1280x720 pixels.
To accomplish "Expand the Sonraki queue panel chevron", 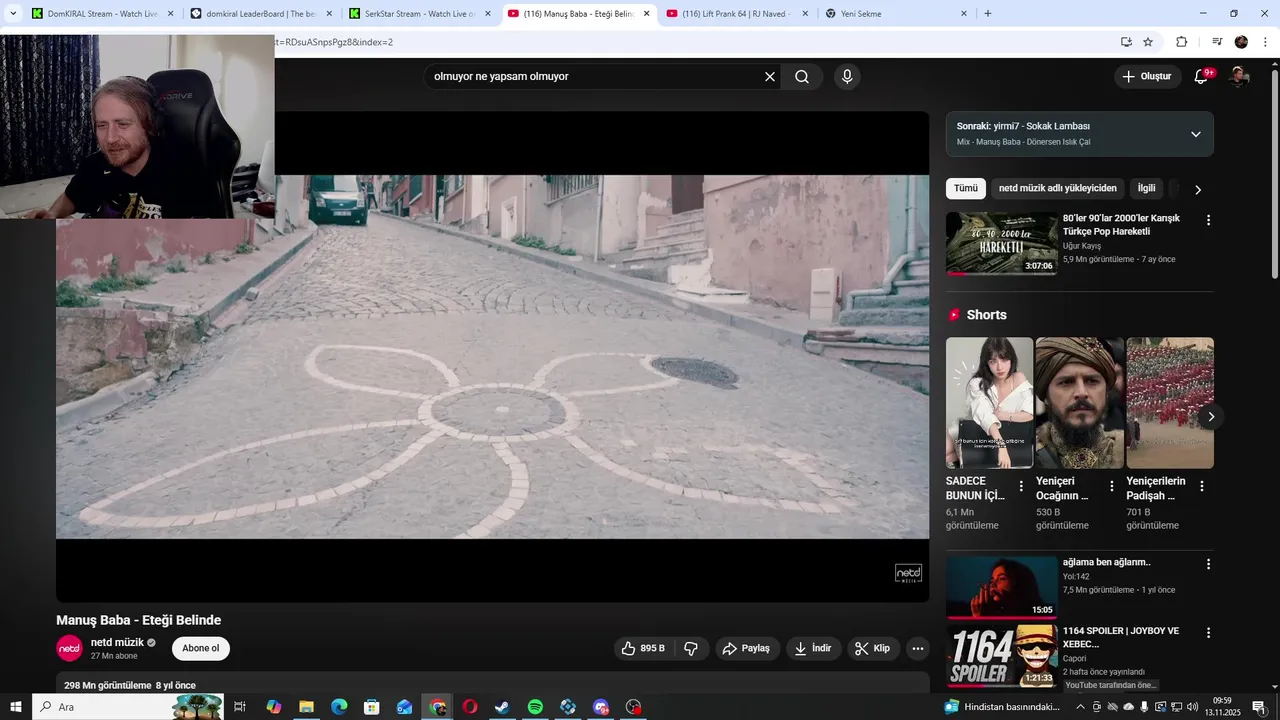I will point(1195,134).
